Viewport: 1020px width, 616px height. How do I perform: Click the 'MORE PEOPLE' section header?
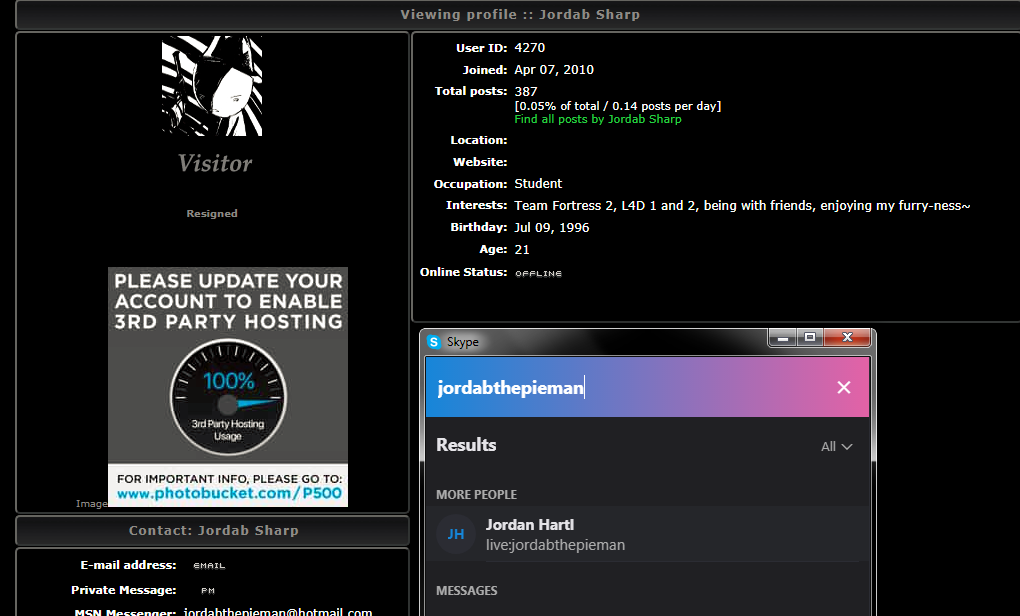[476, 494]
